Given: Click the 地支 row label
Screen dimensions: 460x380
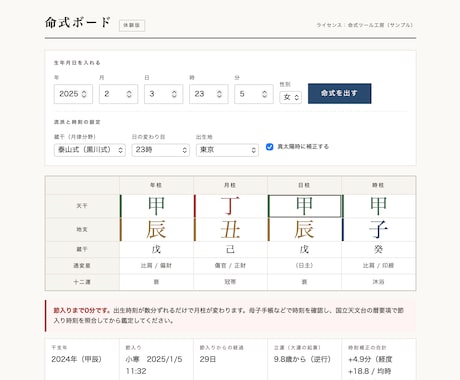Looking at the screenshot, I should coord(82,230).
